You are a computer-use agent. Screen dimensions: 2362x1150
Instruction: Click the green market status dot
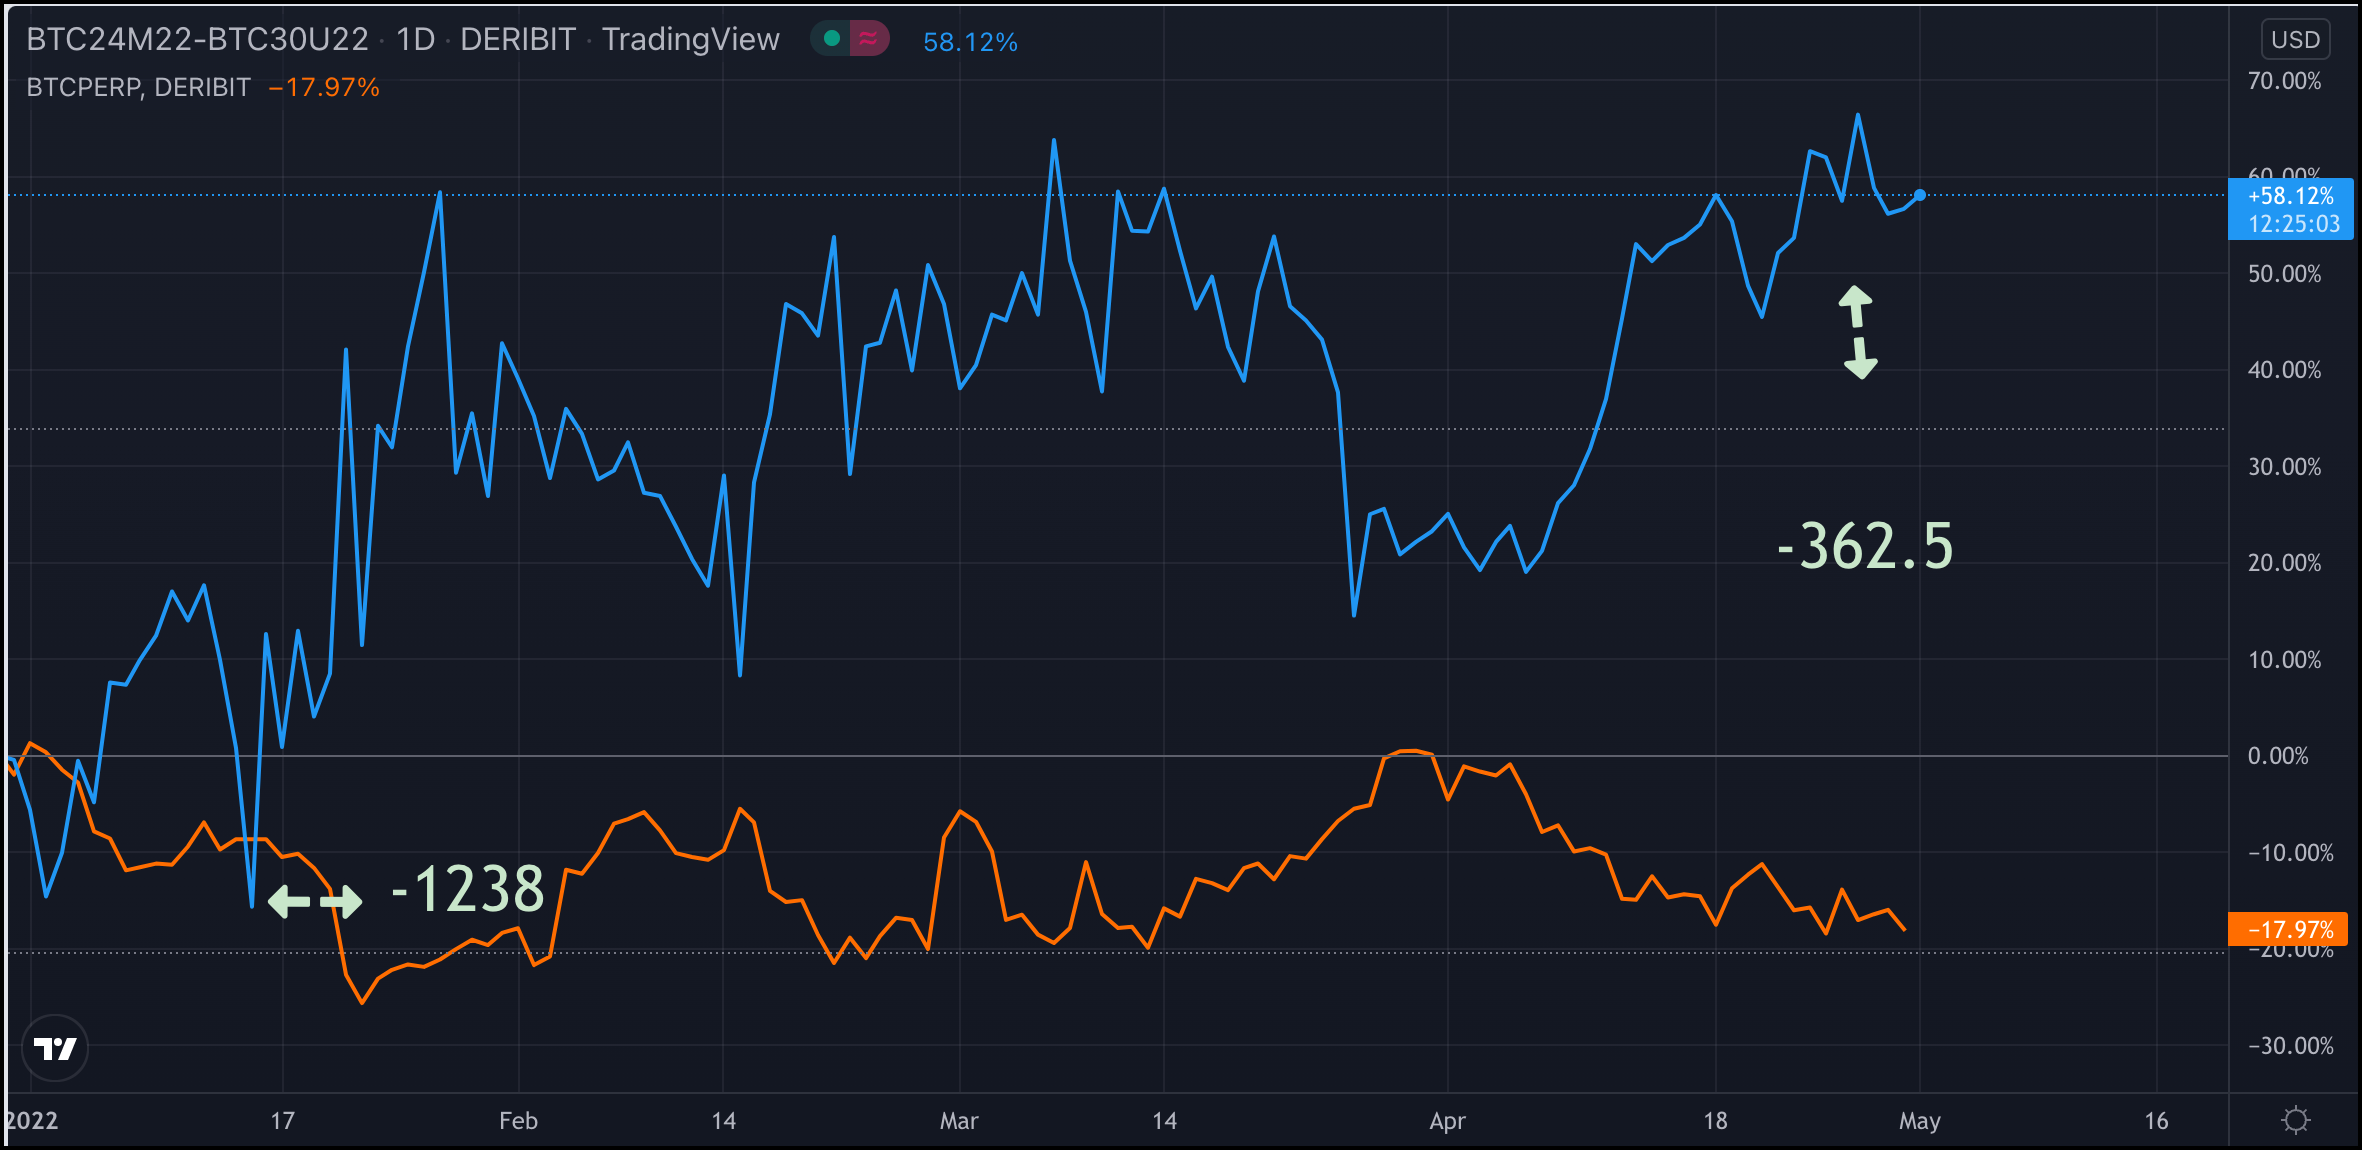click(x=831, y=39)
